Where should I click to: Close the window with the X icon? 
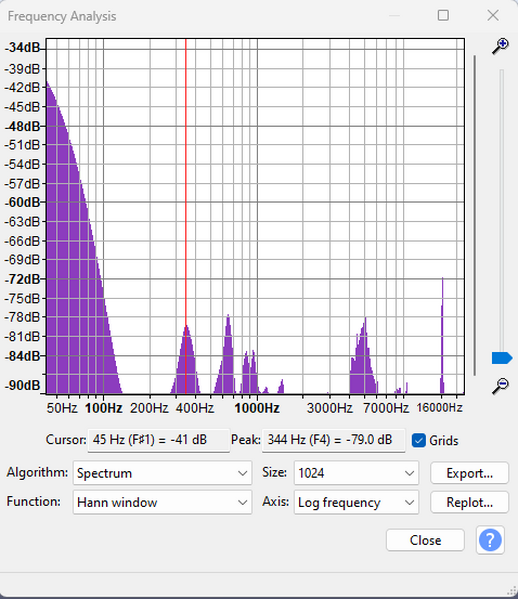point(493,16)
